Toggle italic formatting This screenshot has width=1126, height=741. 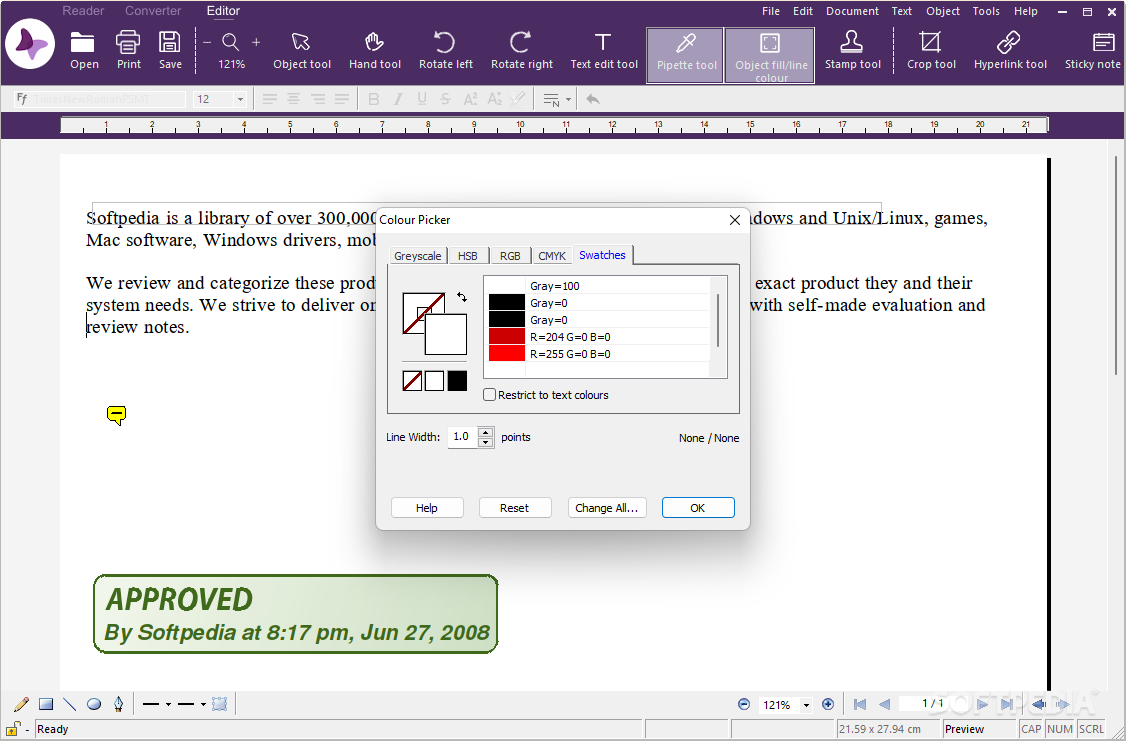[x=398, y=99]
